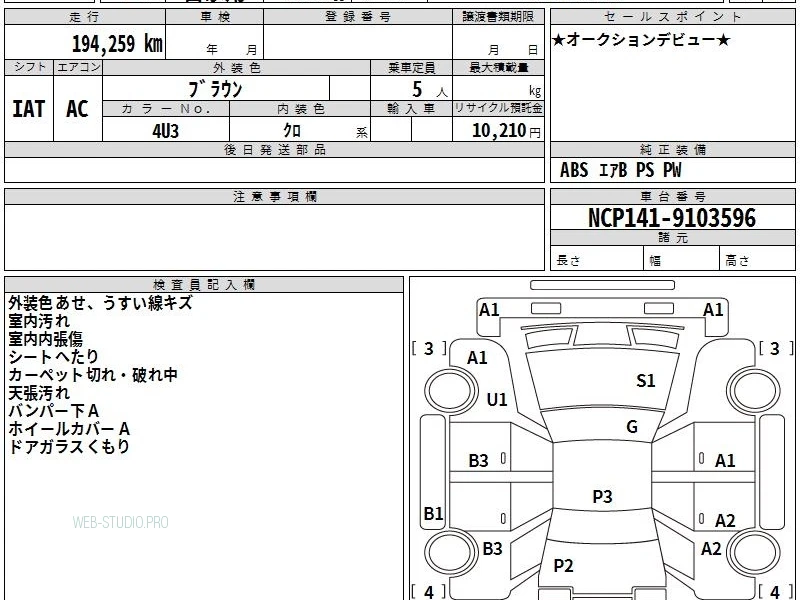
Task: Click the 外装色 header cell
Action: [x=237, y=67]
